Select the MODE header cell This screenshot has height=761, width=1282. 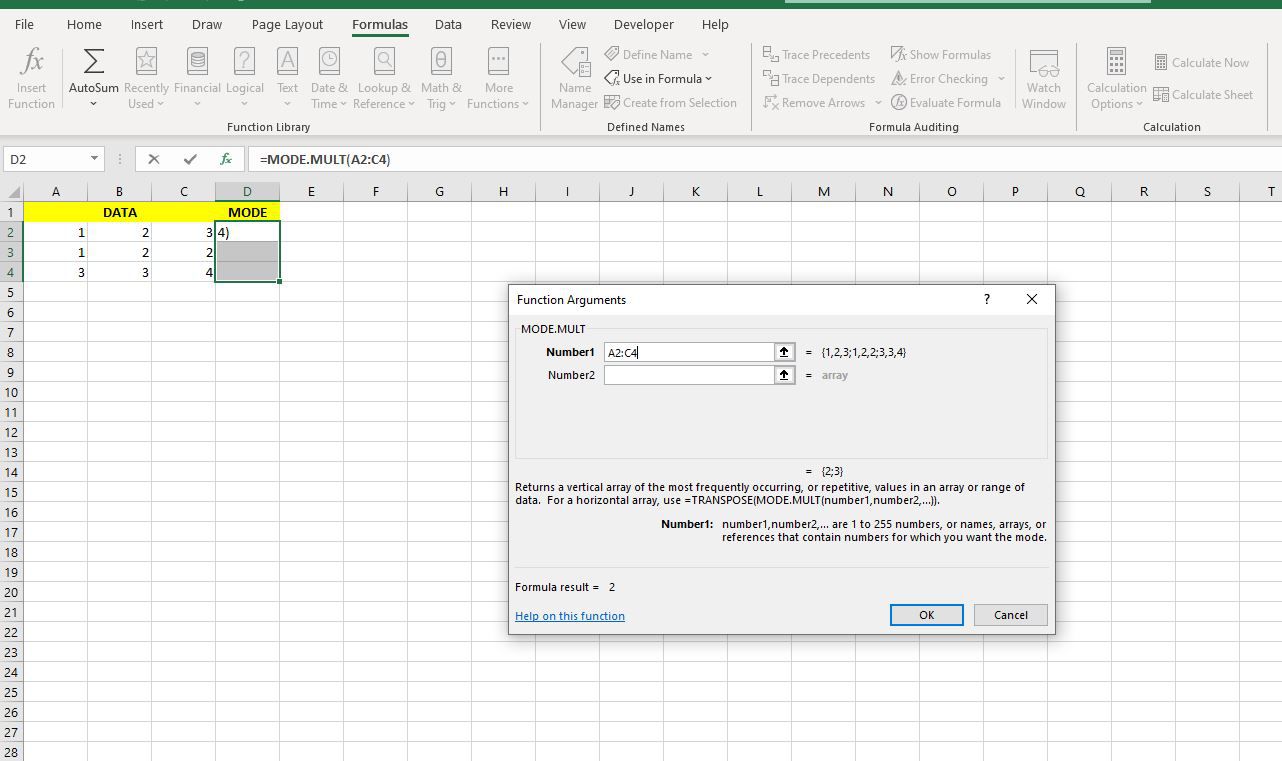coord(247,212)
